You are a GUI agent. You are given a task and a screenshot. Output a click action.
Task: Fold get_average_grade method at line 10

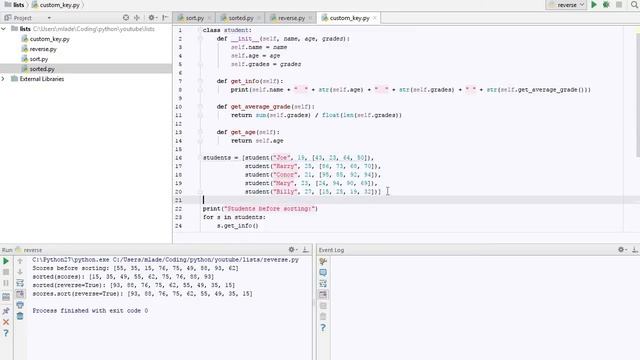pyautogui.click(x=200, y=107)
